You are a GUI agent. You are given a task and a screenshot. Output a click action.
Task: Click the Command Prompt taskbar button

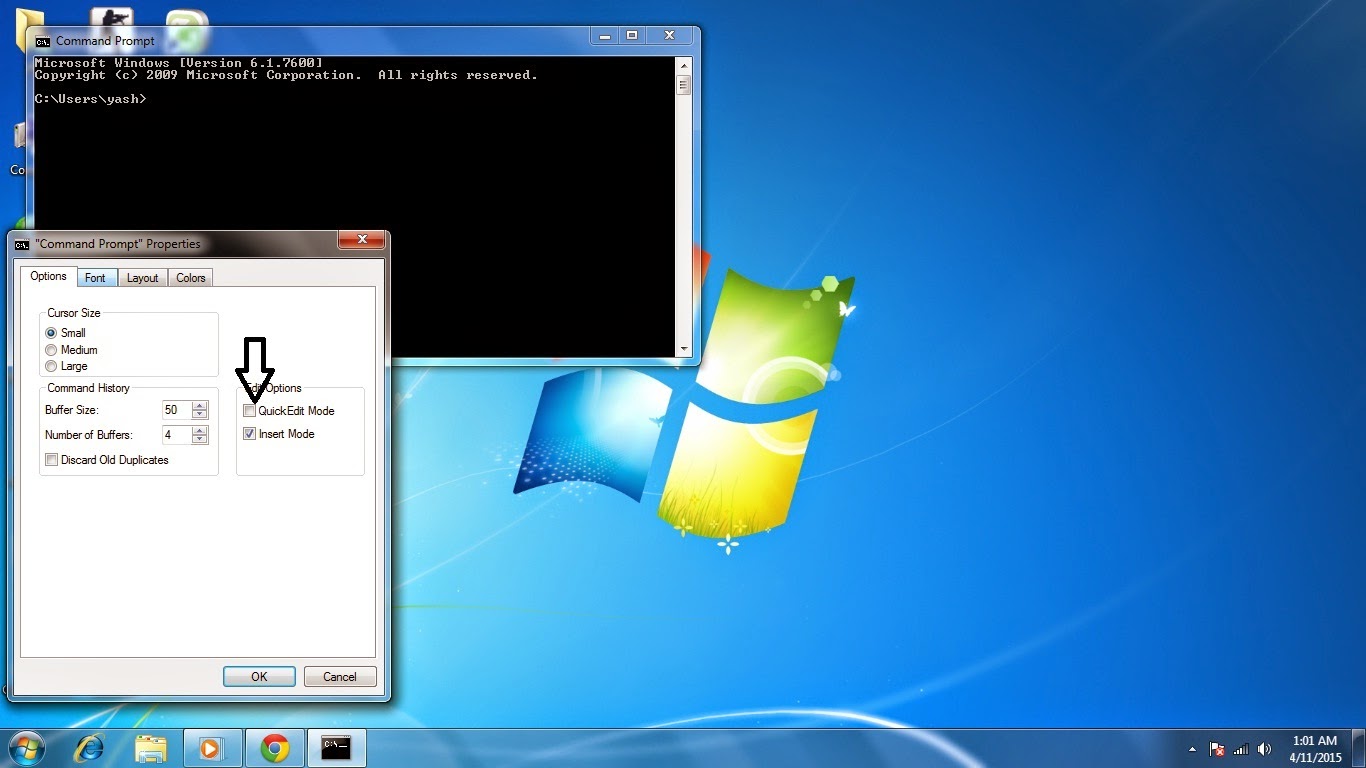pos(336,748)
